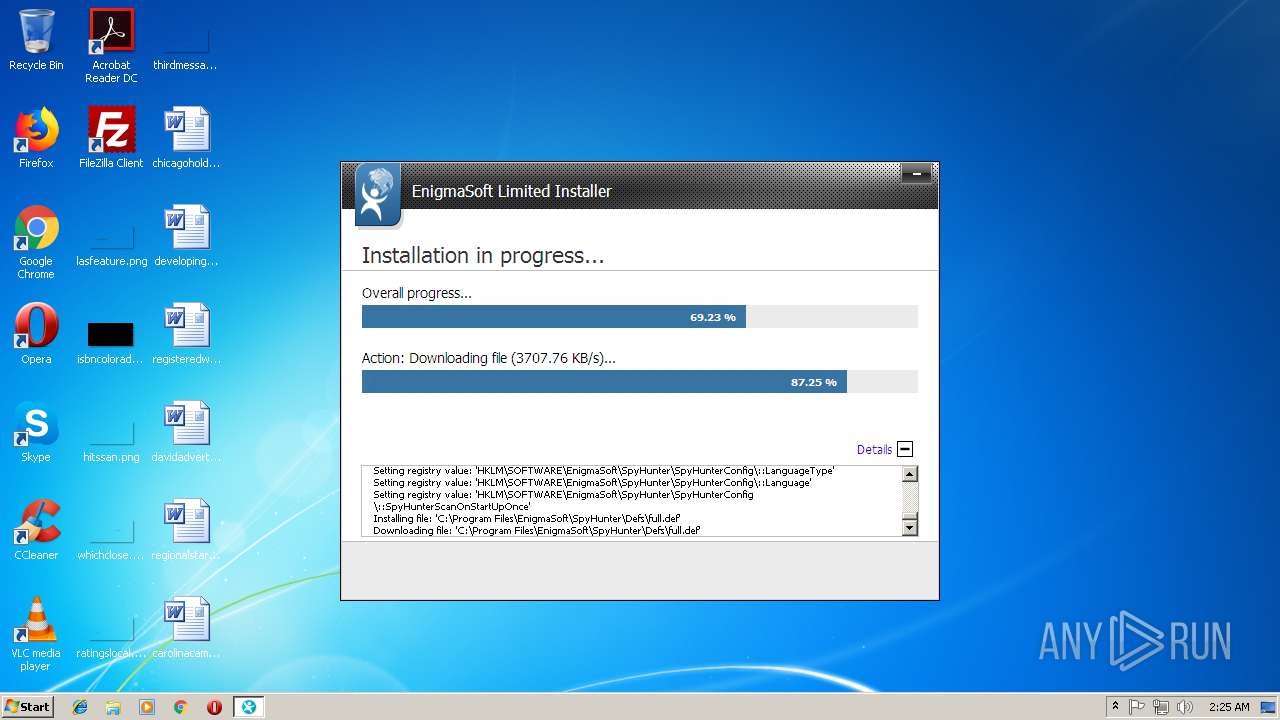1280x720 pixels.
Task: Open the Skype desktop shortcut
Action: pos(36,431)
